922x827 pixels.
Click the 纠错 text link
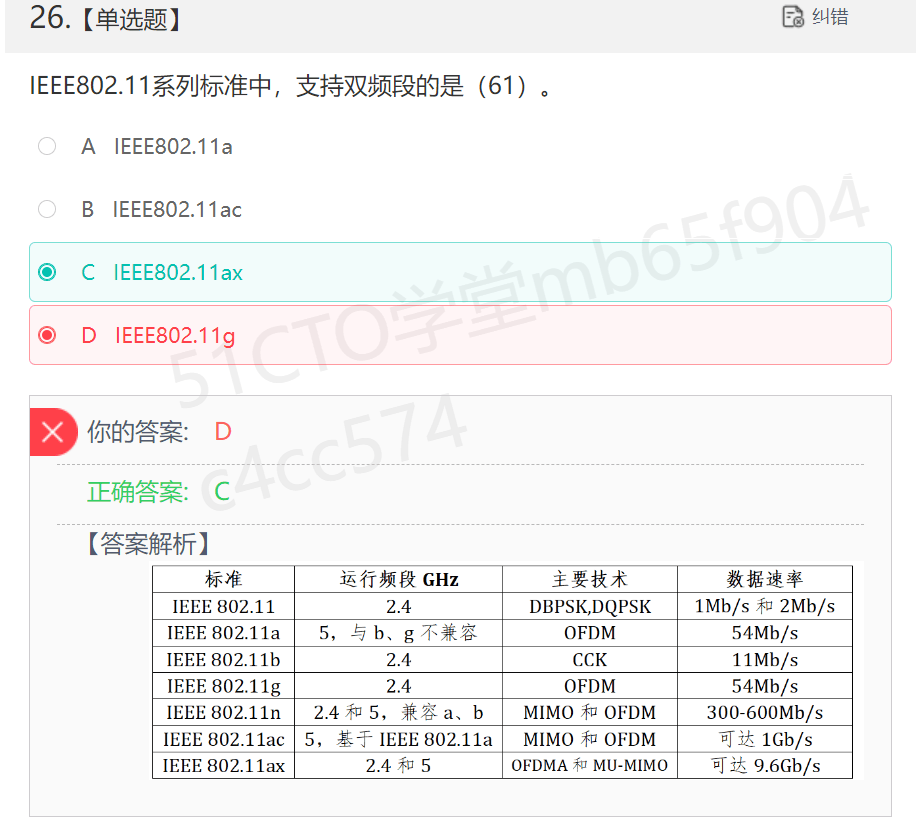click(x=830, y=16)
